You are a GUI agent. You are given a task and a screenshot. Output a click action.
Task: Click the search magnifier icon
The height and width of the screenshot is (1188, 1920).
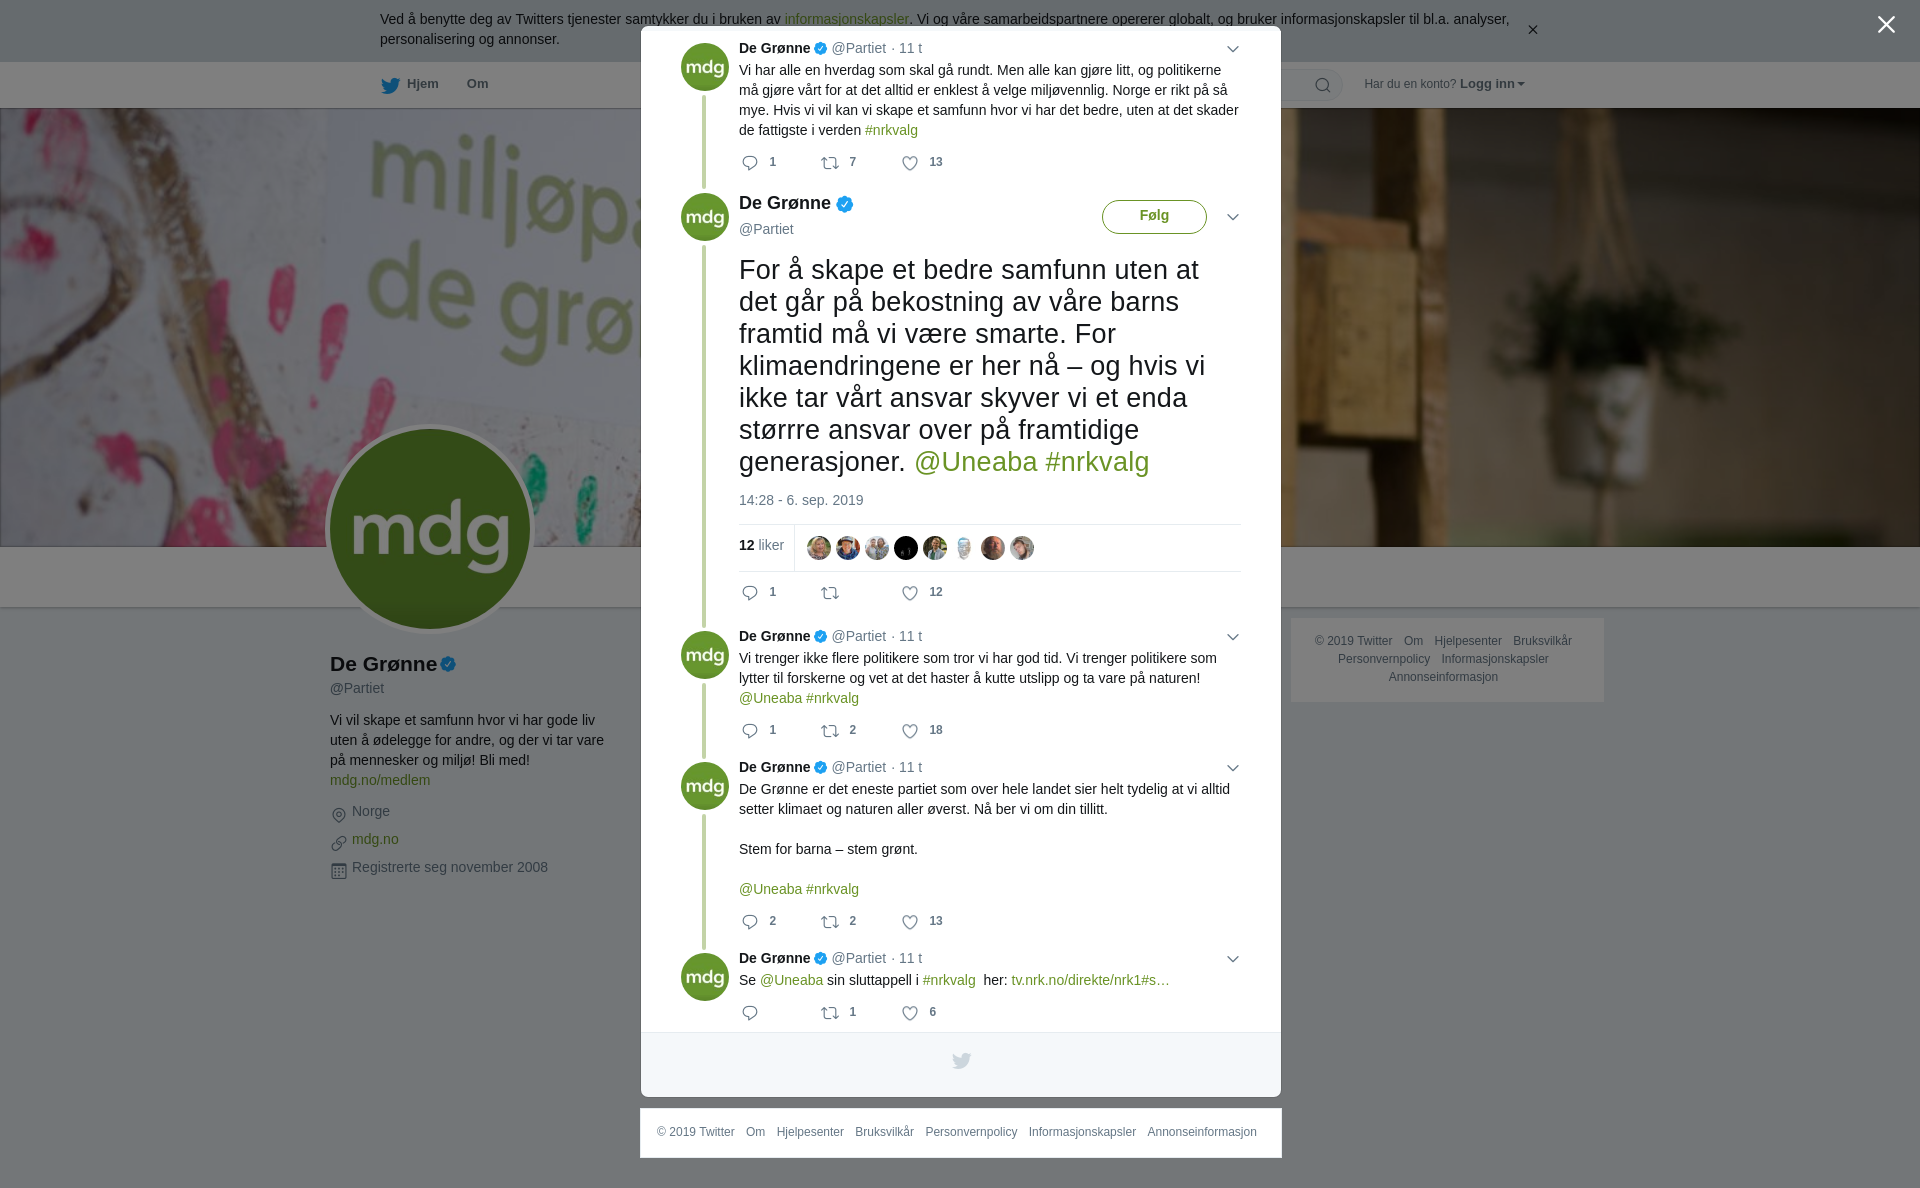coord(1322,85)
